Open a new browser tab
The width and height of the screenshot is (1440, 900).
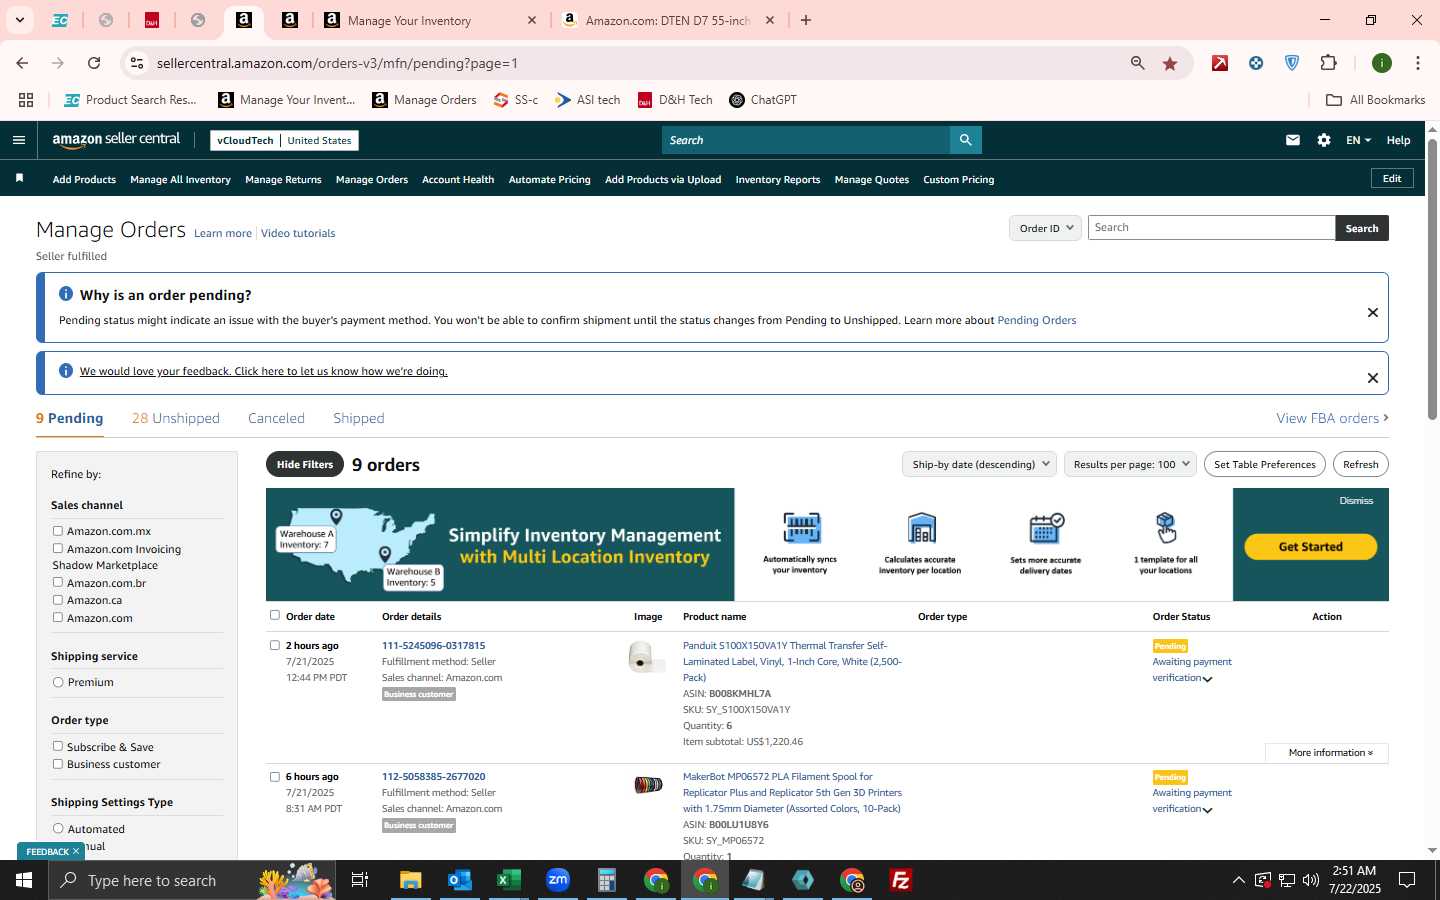(x=806, y=20)
